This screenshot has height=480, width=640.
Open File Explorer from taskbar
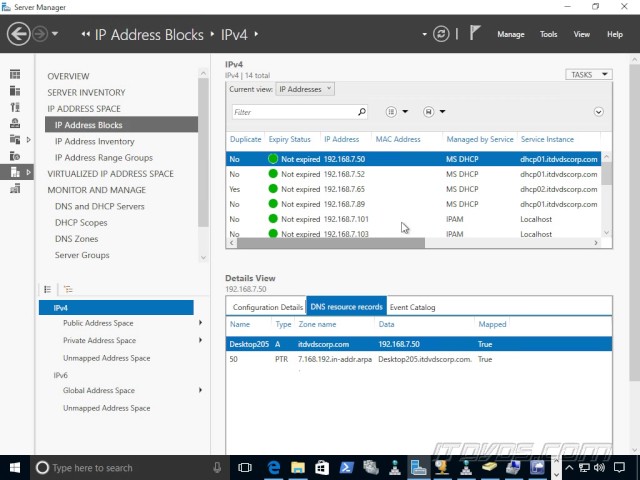(x=298, y=468)
